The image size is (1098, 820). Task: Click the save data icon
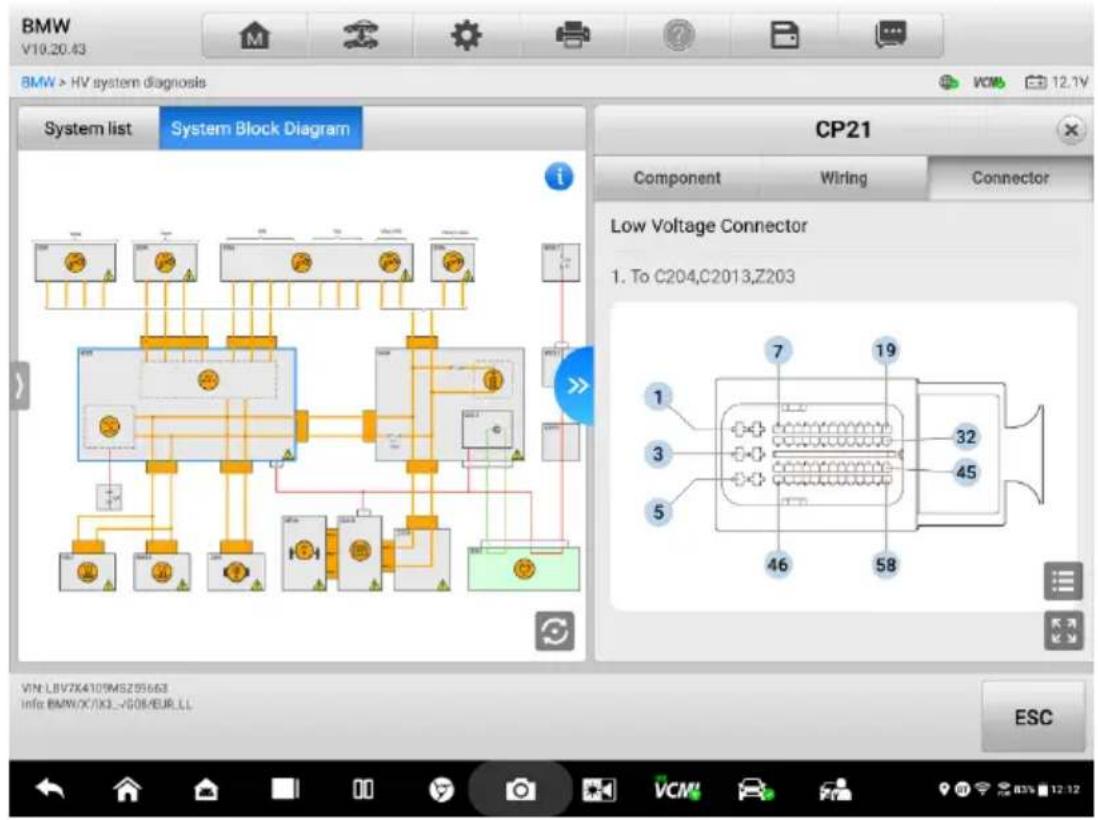(x=784, y=35)
